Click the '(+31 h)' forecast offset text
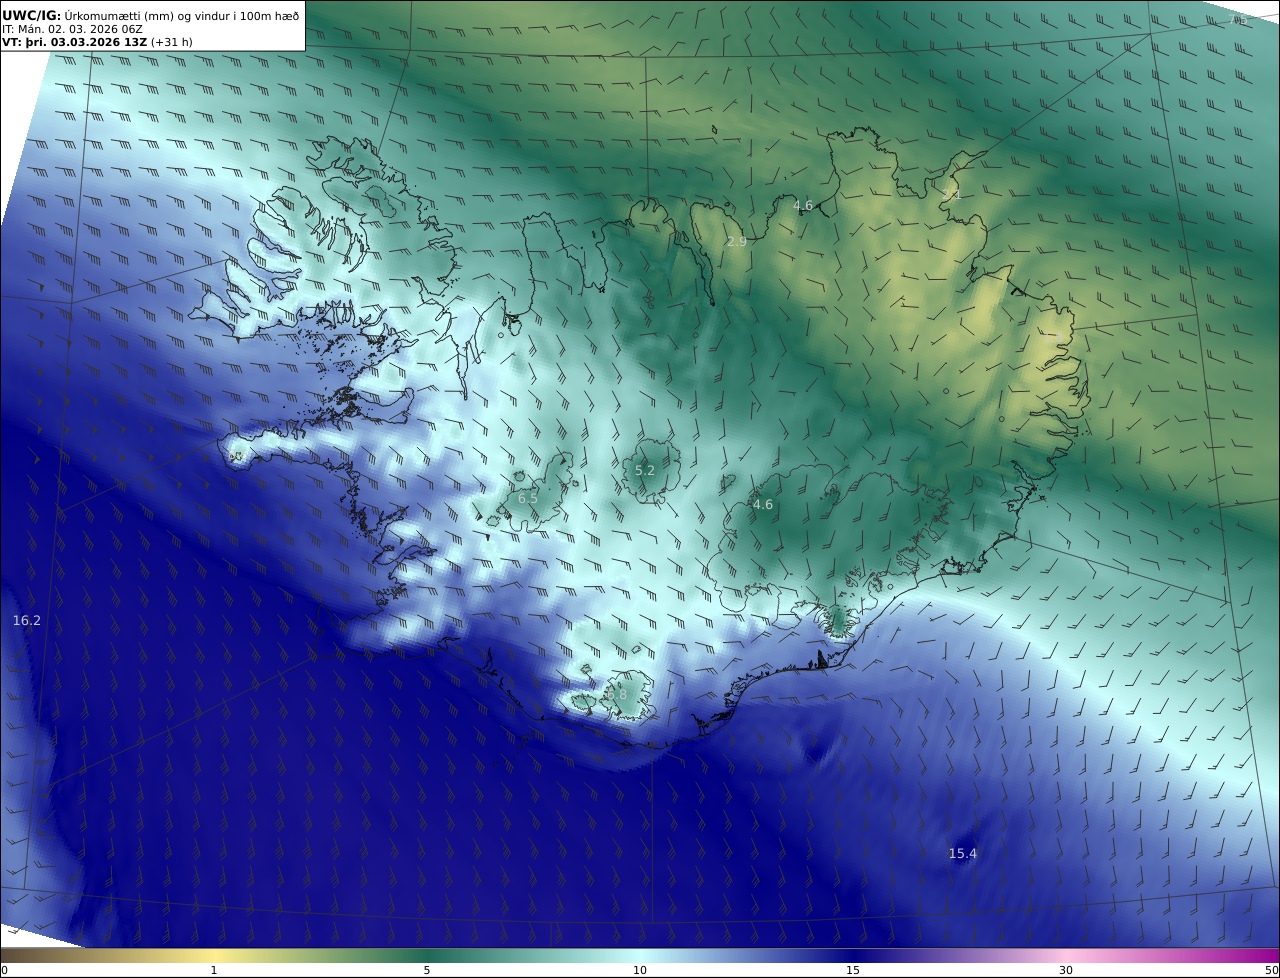The image size is (1280, 978). (x=172, y=42)
